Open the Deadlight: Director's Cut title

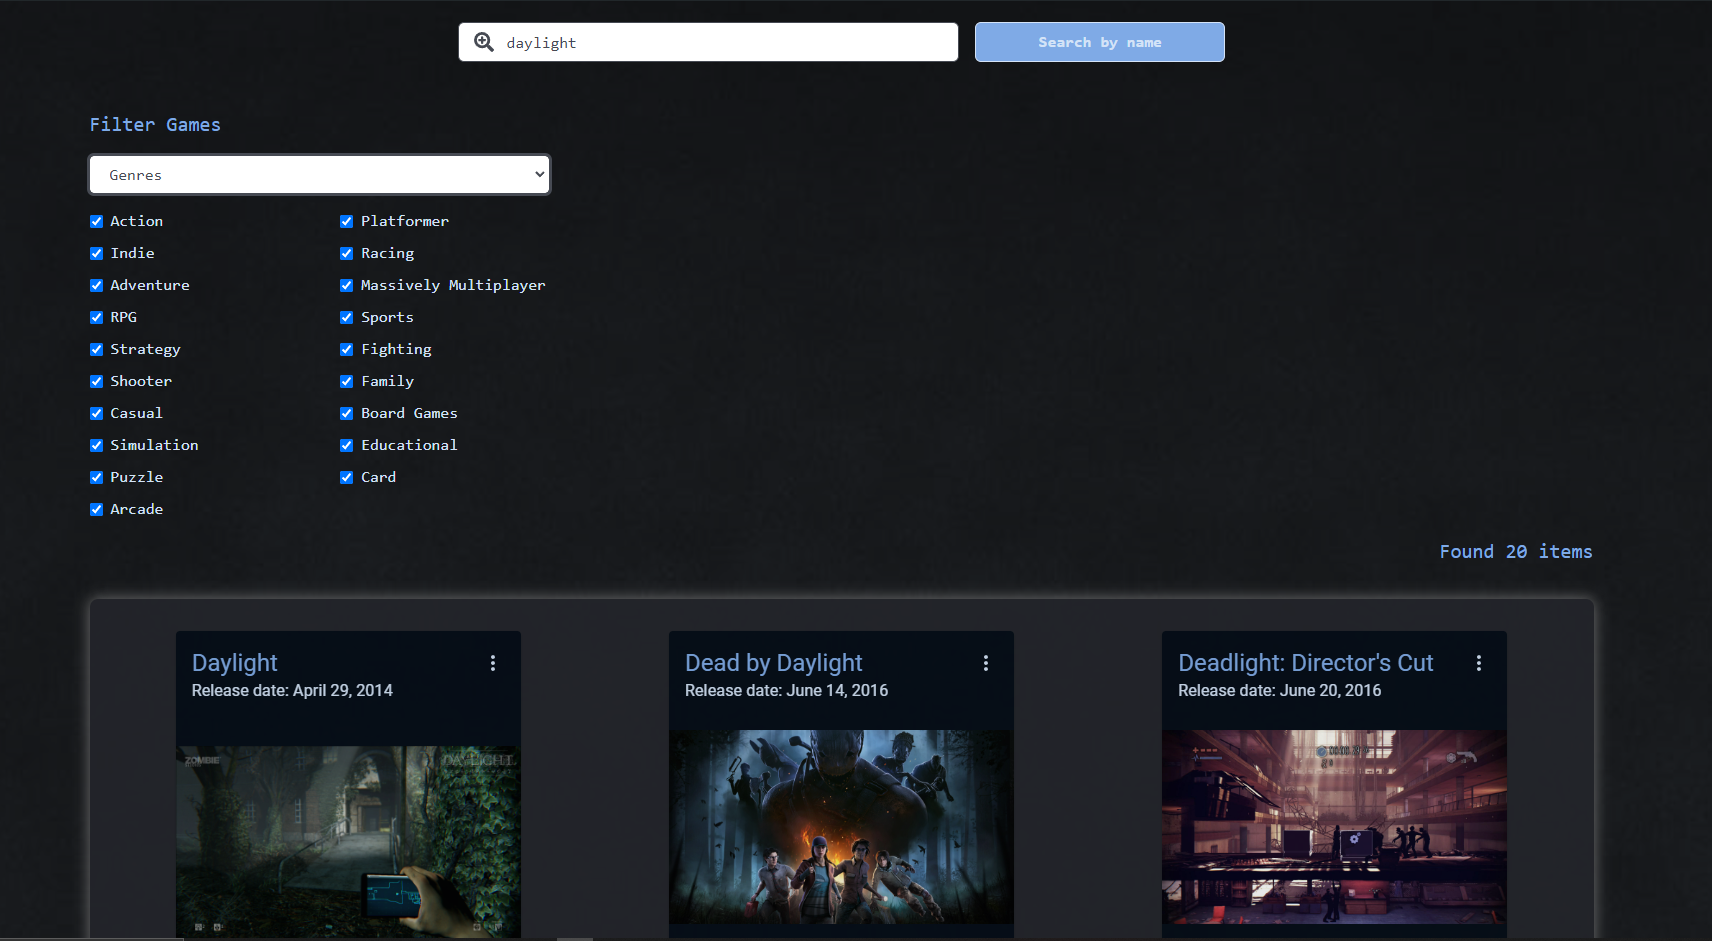[x=1306, y=663]
